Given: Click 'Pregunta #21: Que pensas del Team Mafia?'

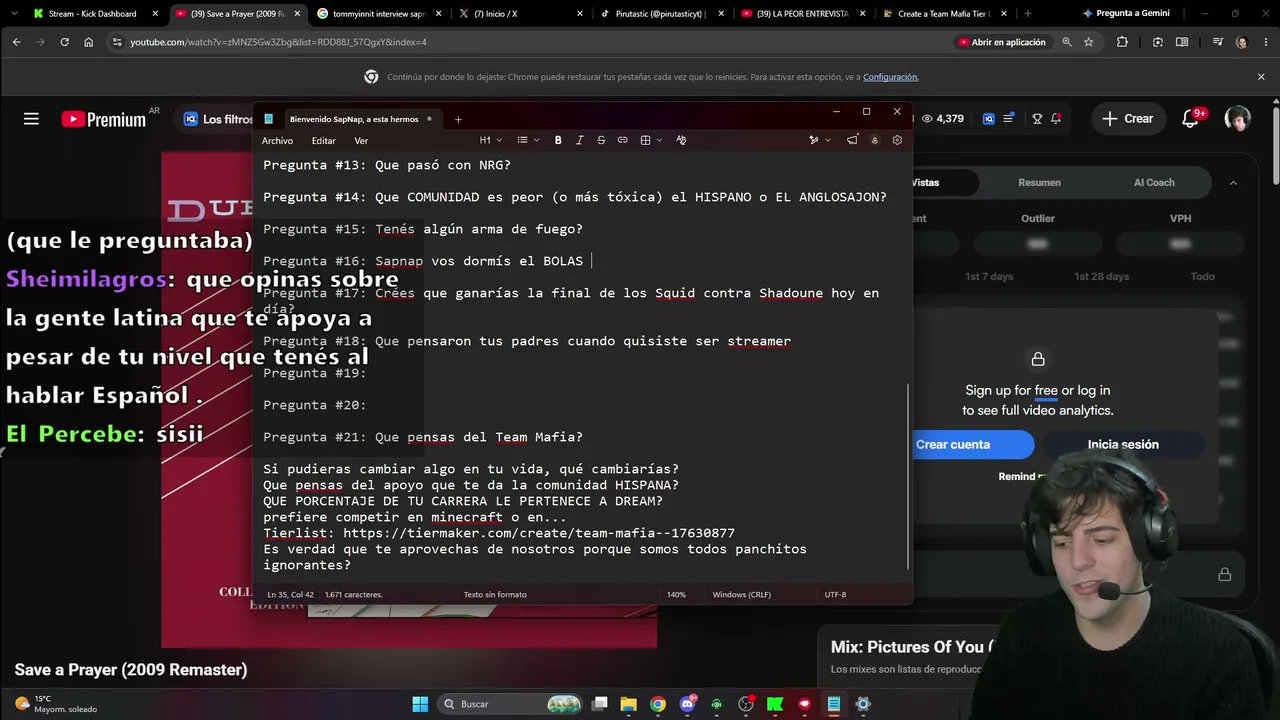Looking at the screenshot, I should point(423,437).
